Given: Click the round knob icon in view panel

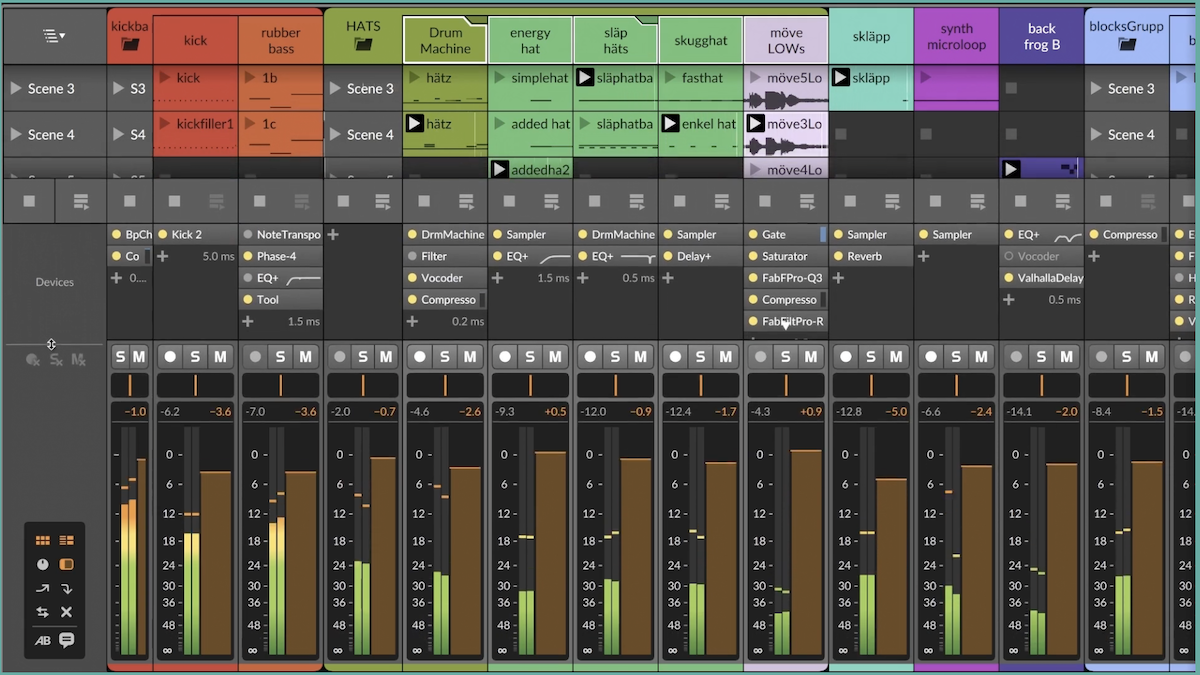Looking at the screenshot, I should 42,564.
